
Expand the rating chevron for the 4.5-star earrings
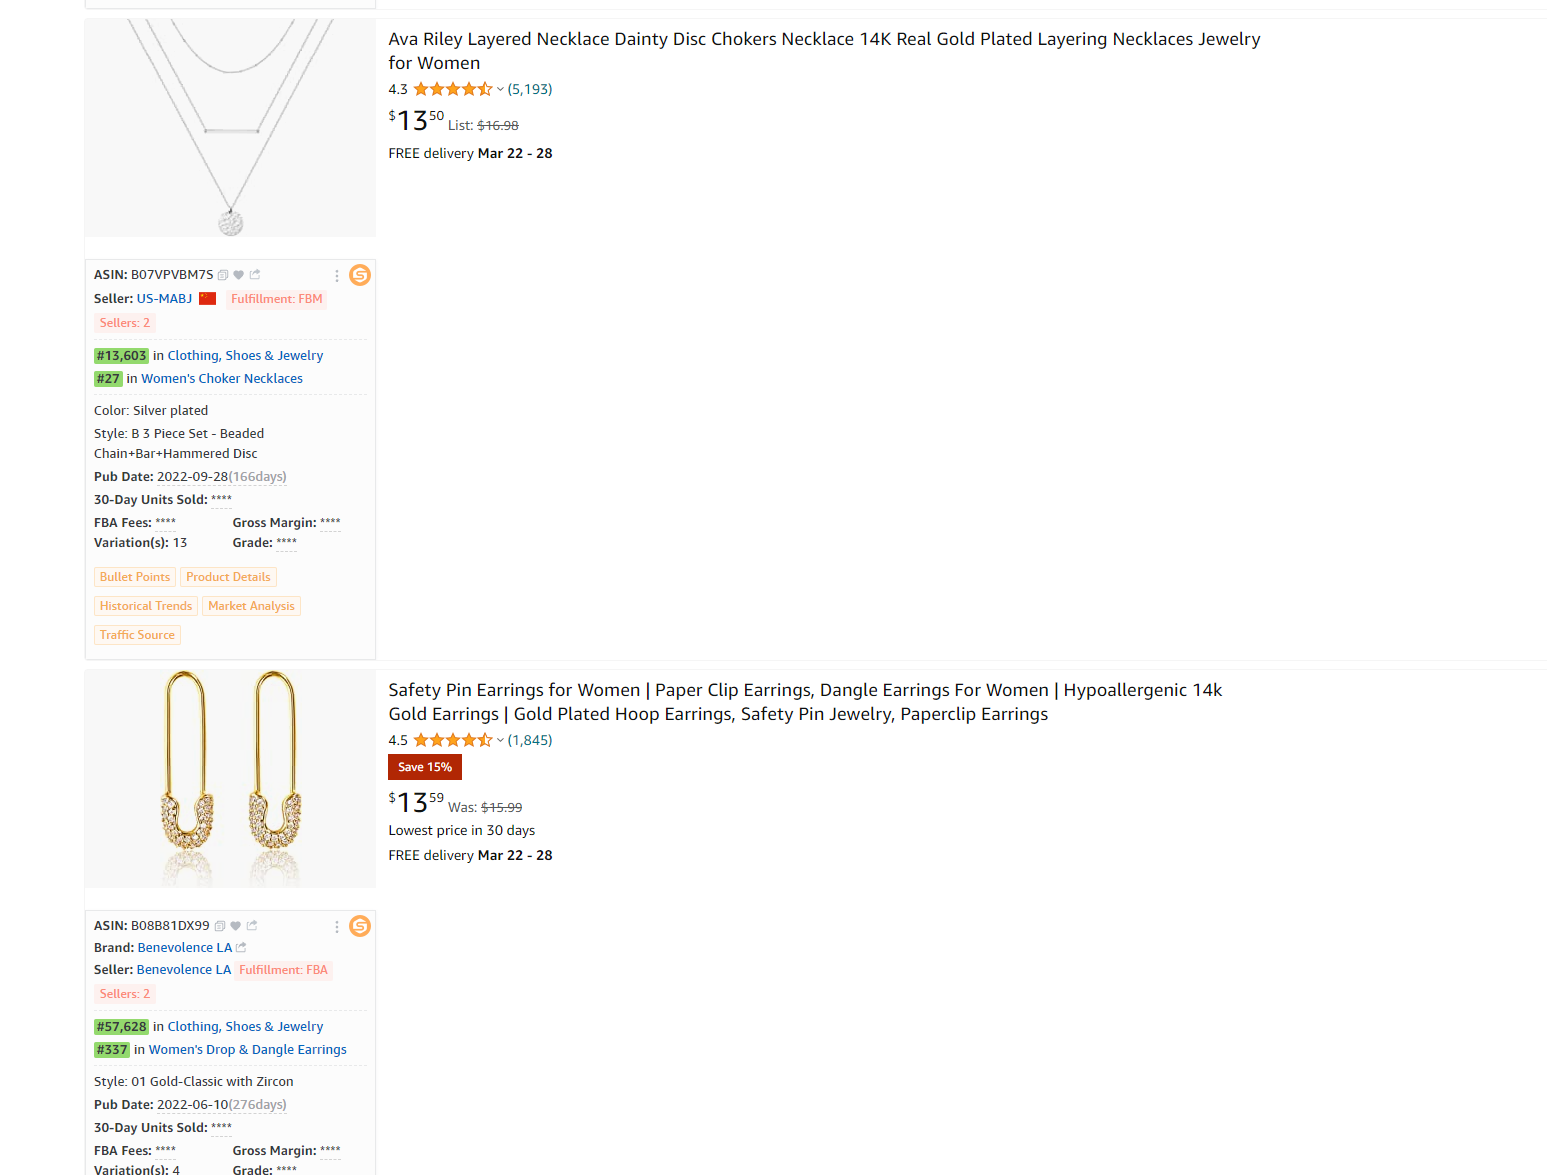tap(500, 741)
